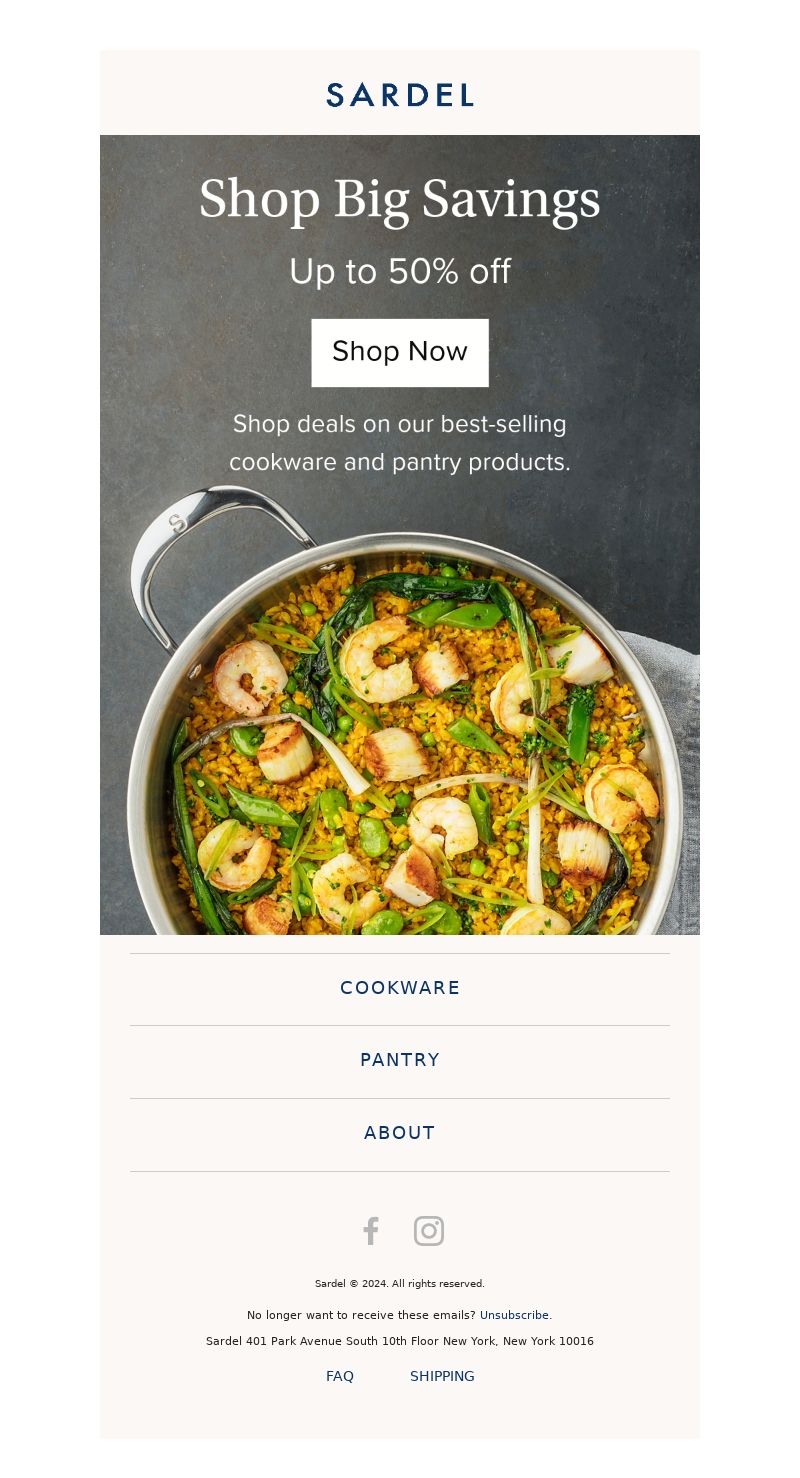800x1478 pixels.
Task: Click the Shop Now button
Action: pyautogui.click(x=400, y=352)
